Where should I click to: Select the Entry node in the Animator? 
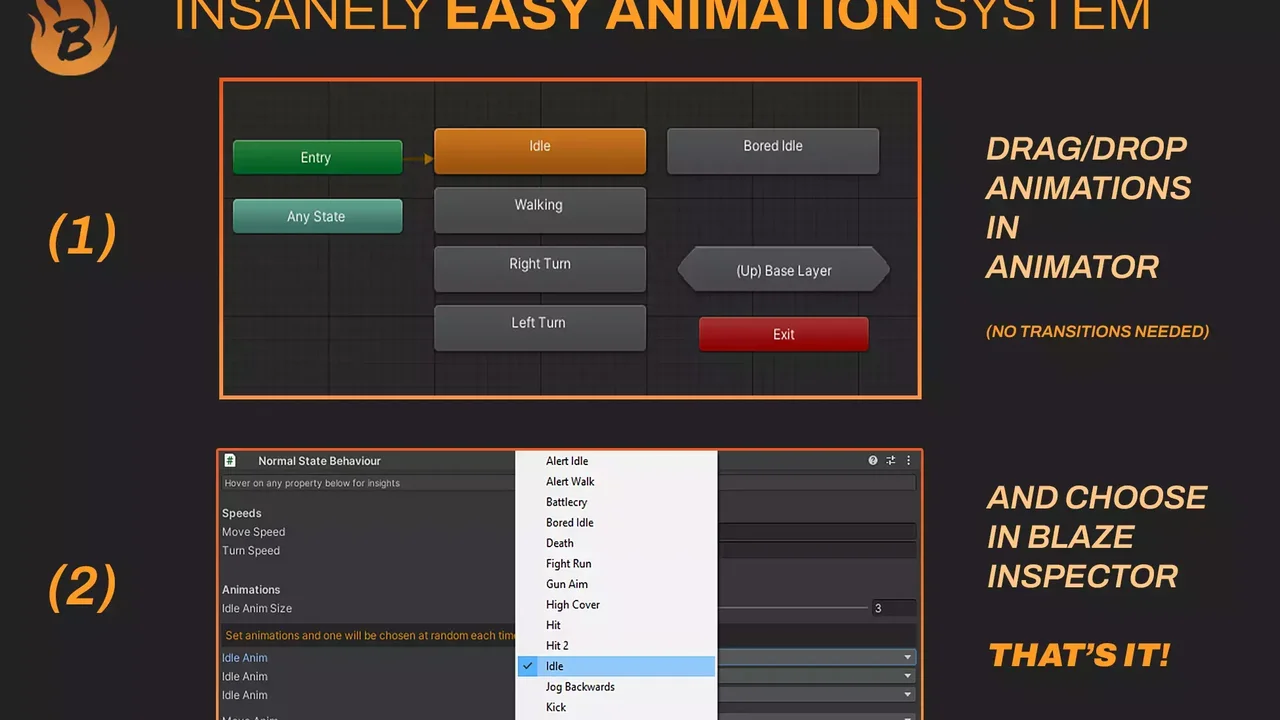pos(317,157)
